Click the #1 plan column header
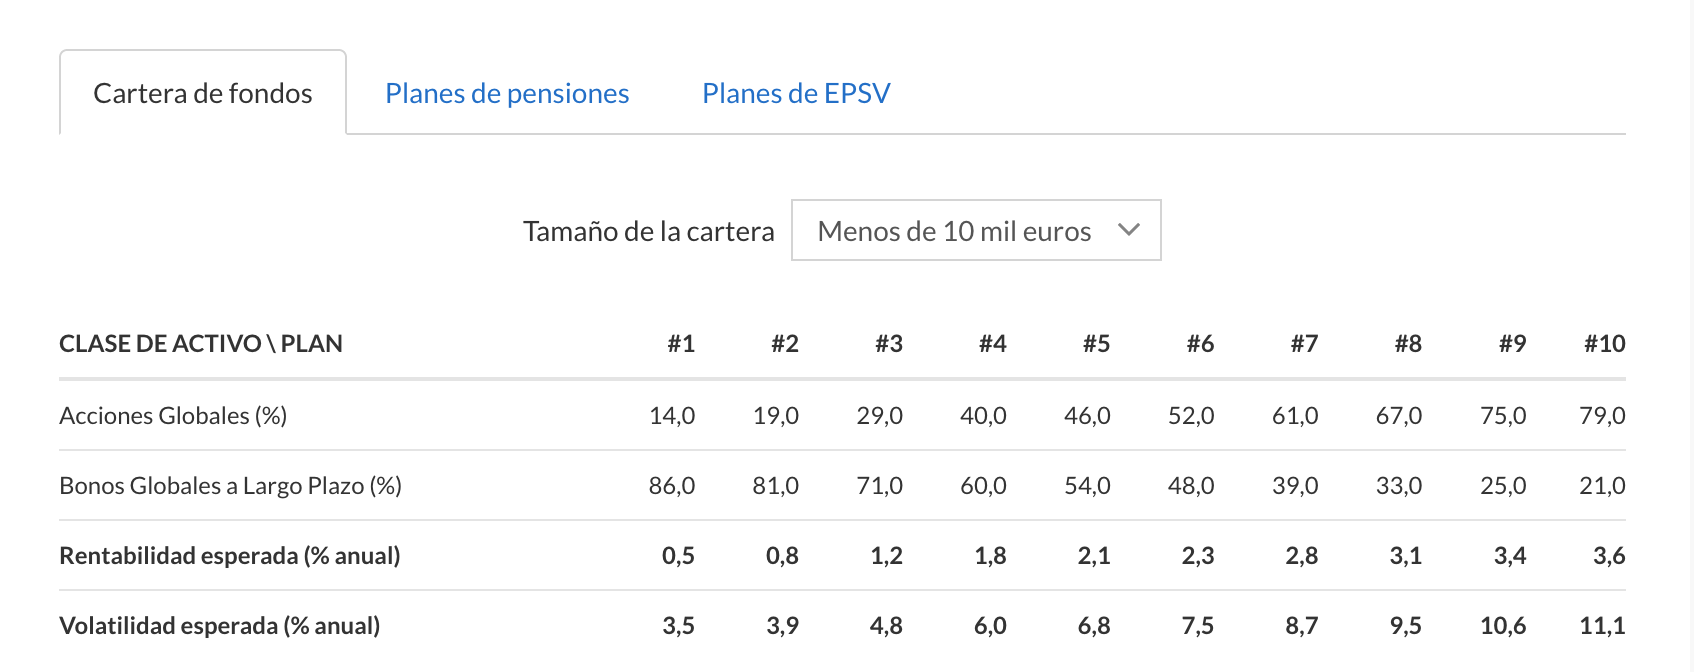The image size is (1694, 672). point(681,344)
